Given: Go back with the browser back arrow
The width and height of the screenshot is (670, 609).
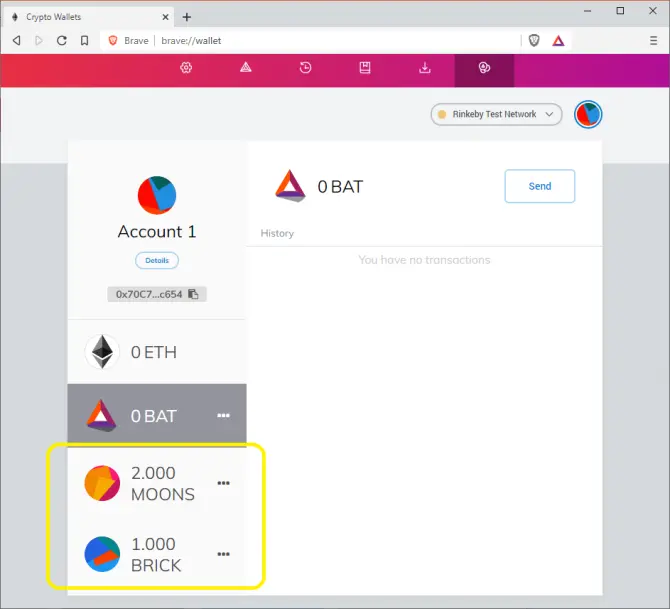Looking at the screenshot, I should [16, 41].
